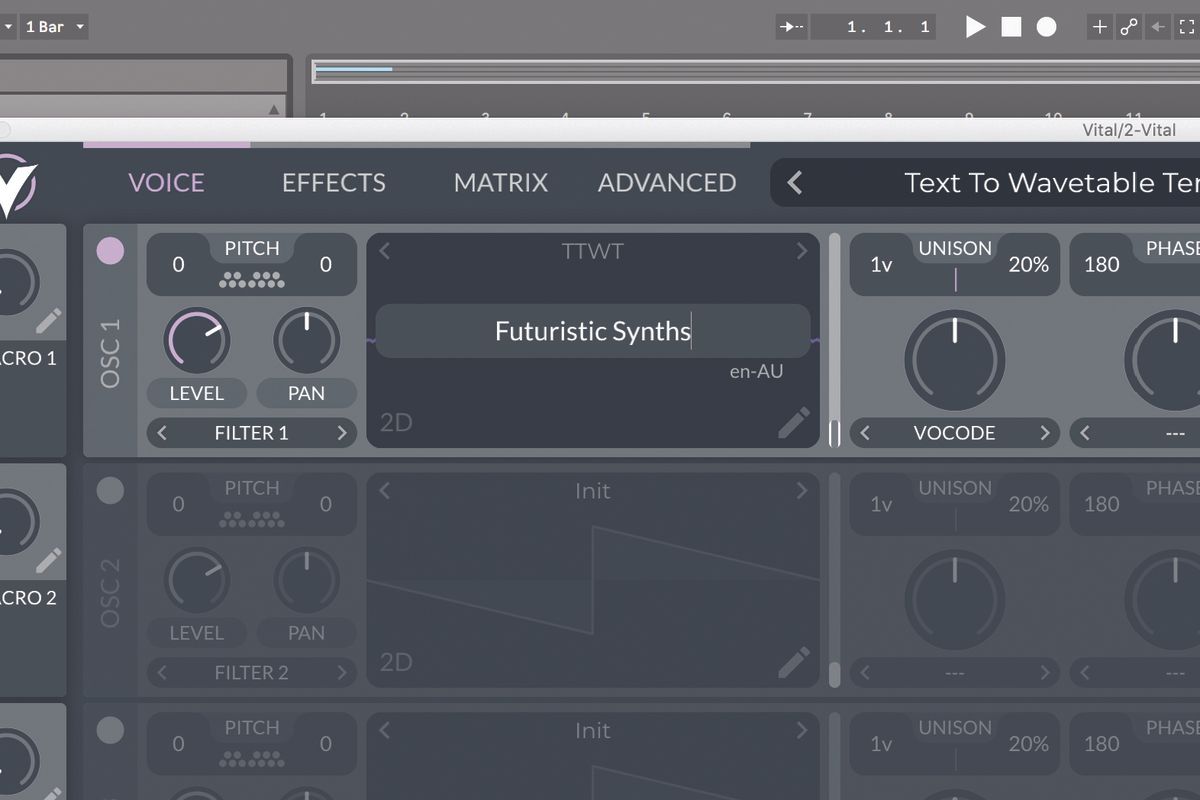The width and height of the screenshot is (1200, 800).
Task: Disable OSC 1 using its power toggle
Action: (110, 251)
